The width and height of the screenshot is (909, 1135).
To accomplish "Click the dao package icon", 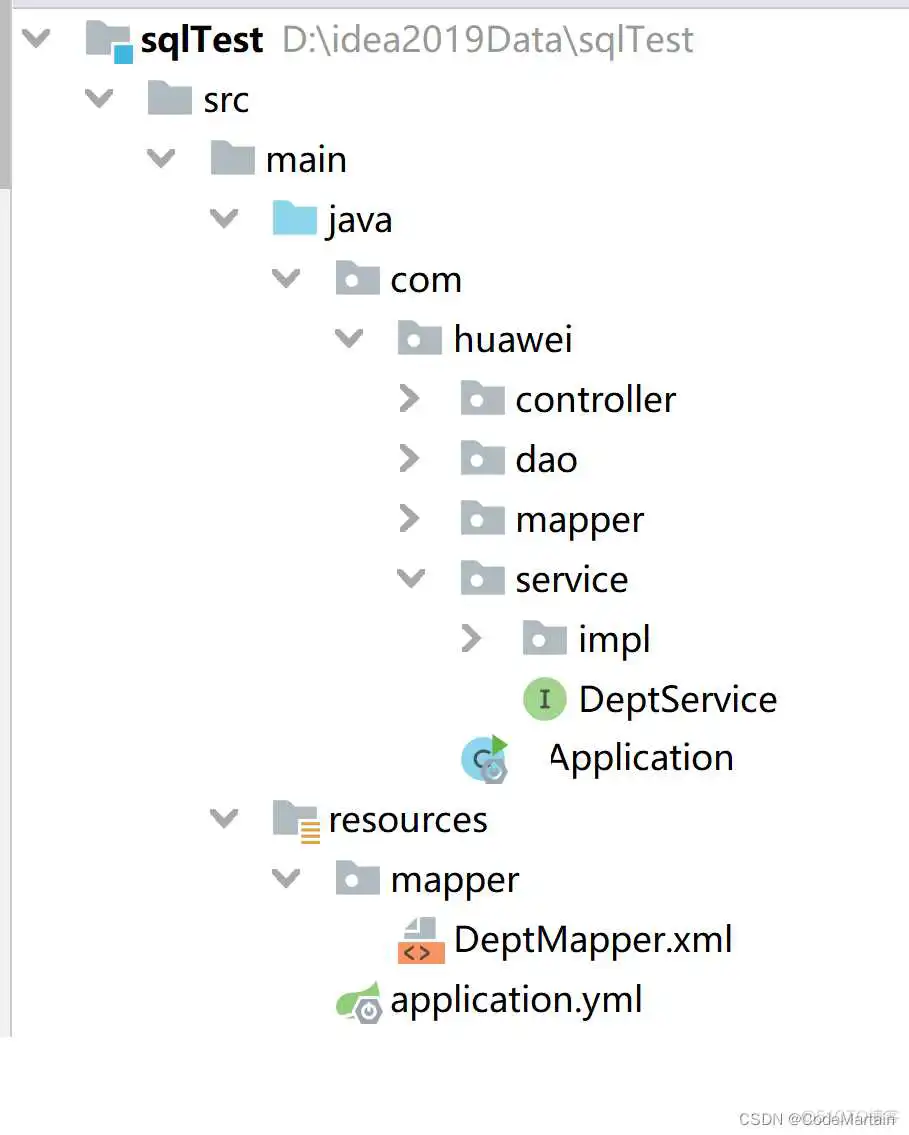I will (x=483, y=459).
